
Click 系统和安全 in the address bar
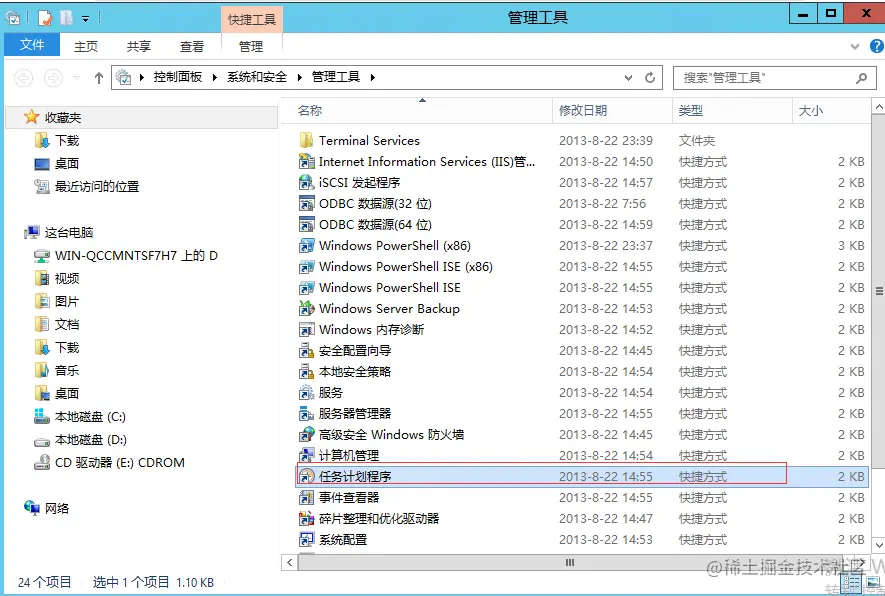257,77
